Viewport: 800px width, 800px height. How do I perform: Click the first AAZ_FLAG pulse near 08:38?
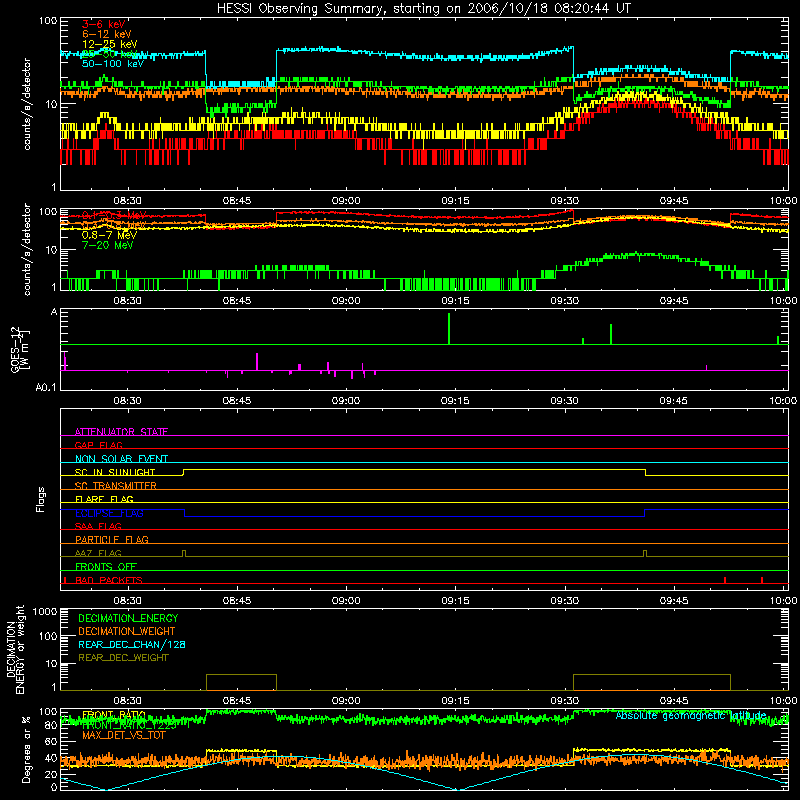pyautogui.click(x=184, y=554)
